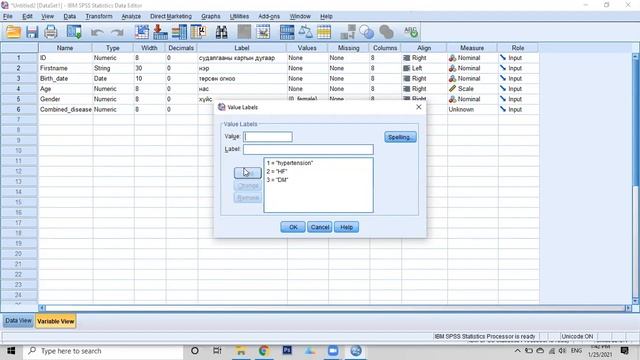This screenshot has width=640, height=360.
Task: Select the Variable View tab
Action: 56,321
